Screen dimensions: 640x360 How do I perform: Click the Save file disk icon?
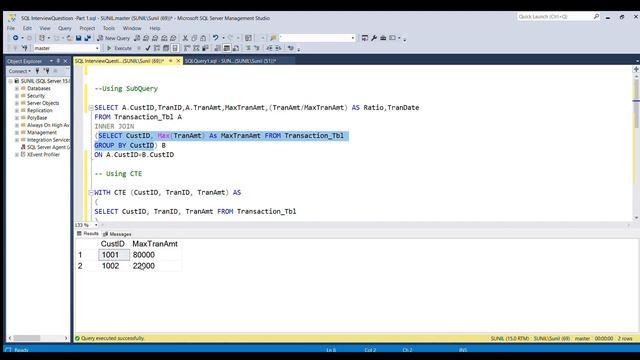pos(78,38)
